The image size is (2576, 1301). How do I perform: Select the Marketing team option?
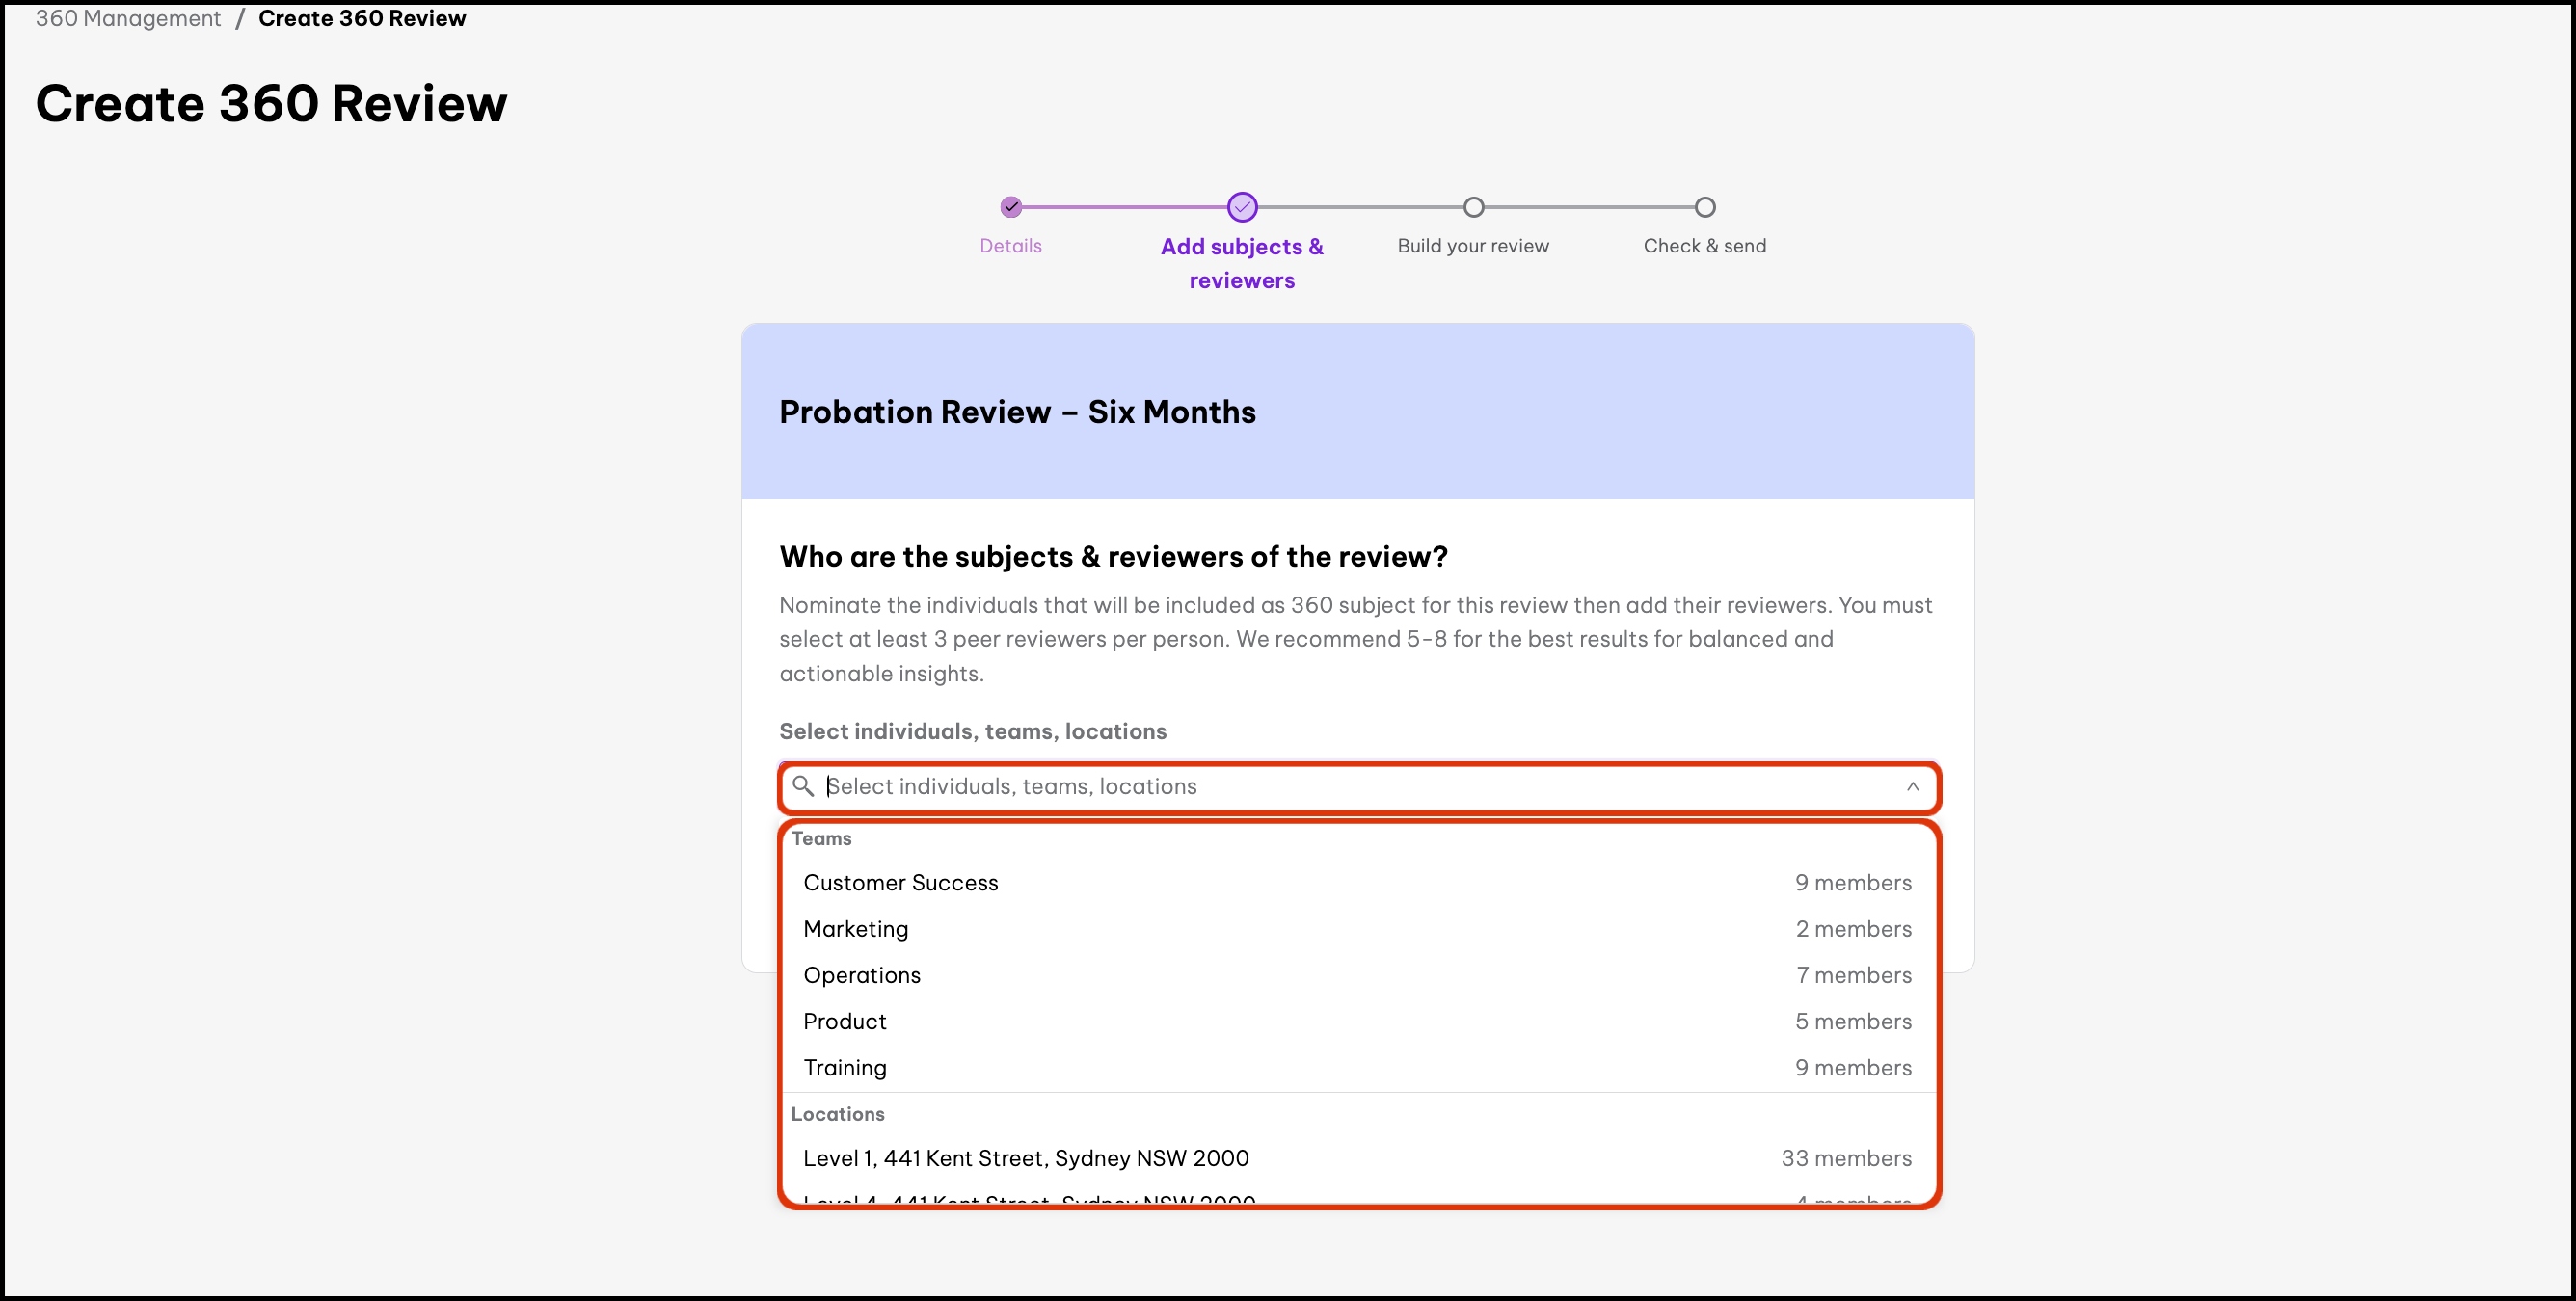point(856,928)
